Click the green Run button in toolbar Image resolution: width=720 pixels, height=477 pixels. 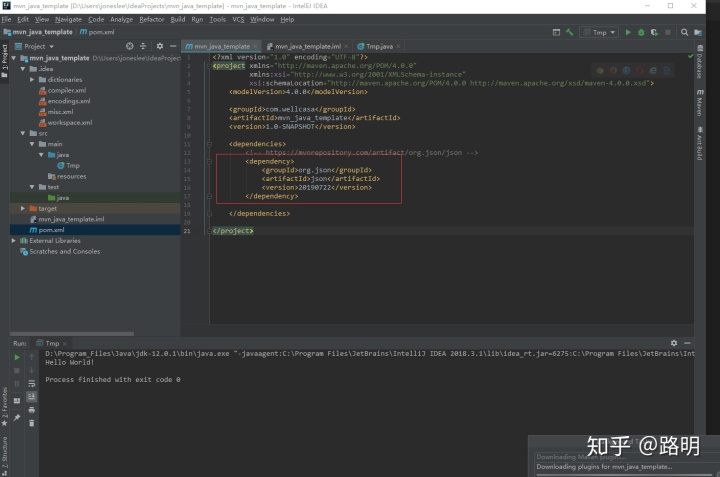(628, 32)
